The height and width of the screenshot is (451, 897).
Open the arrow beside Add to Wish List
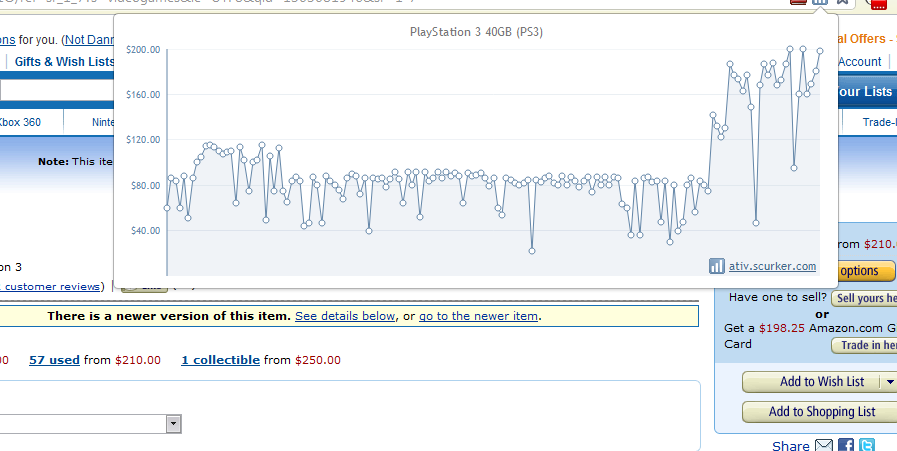(889, 382)
